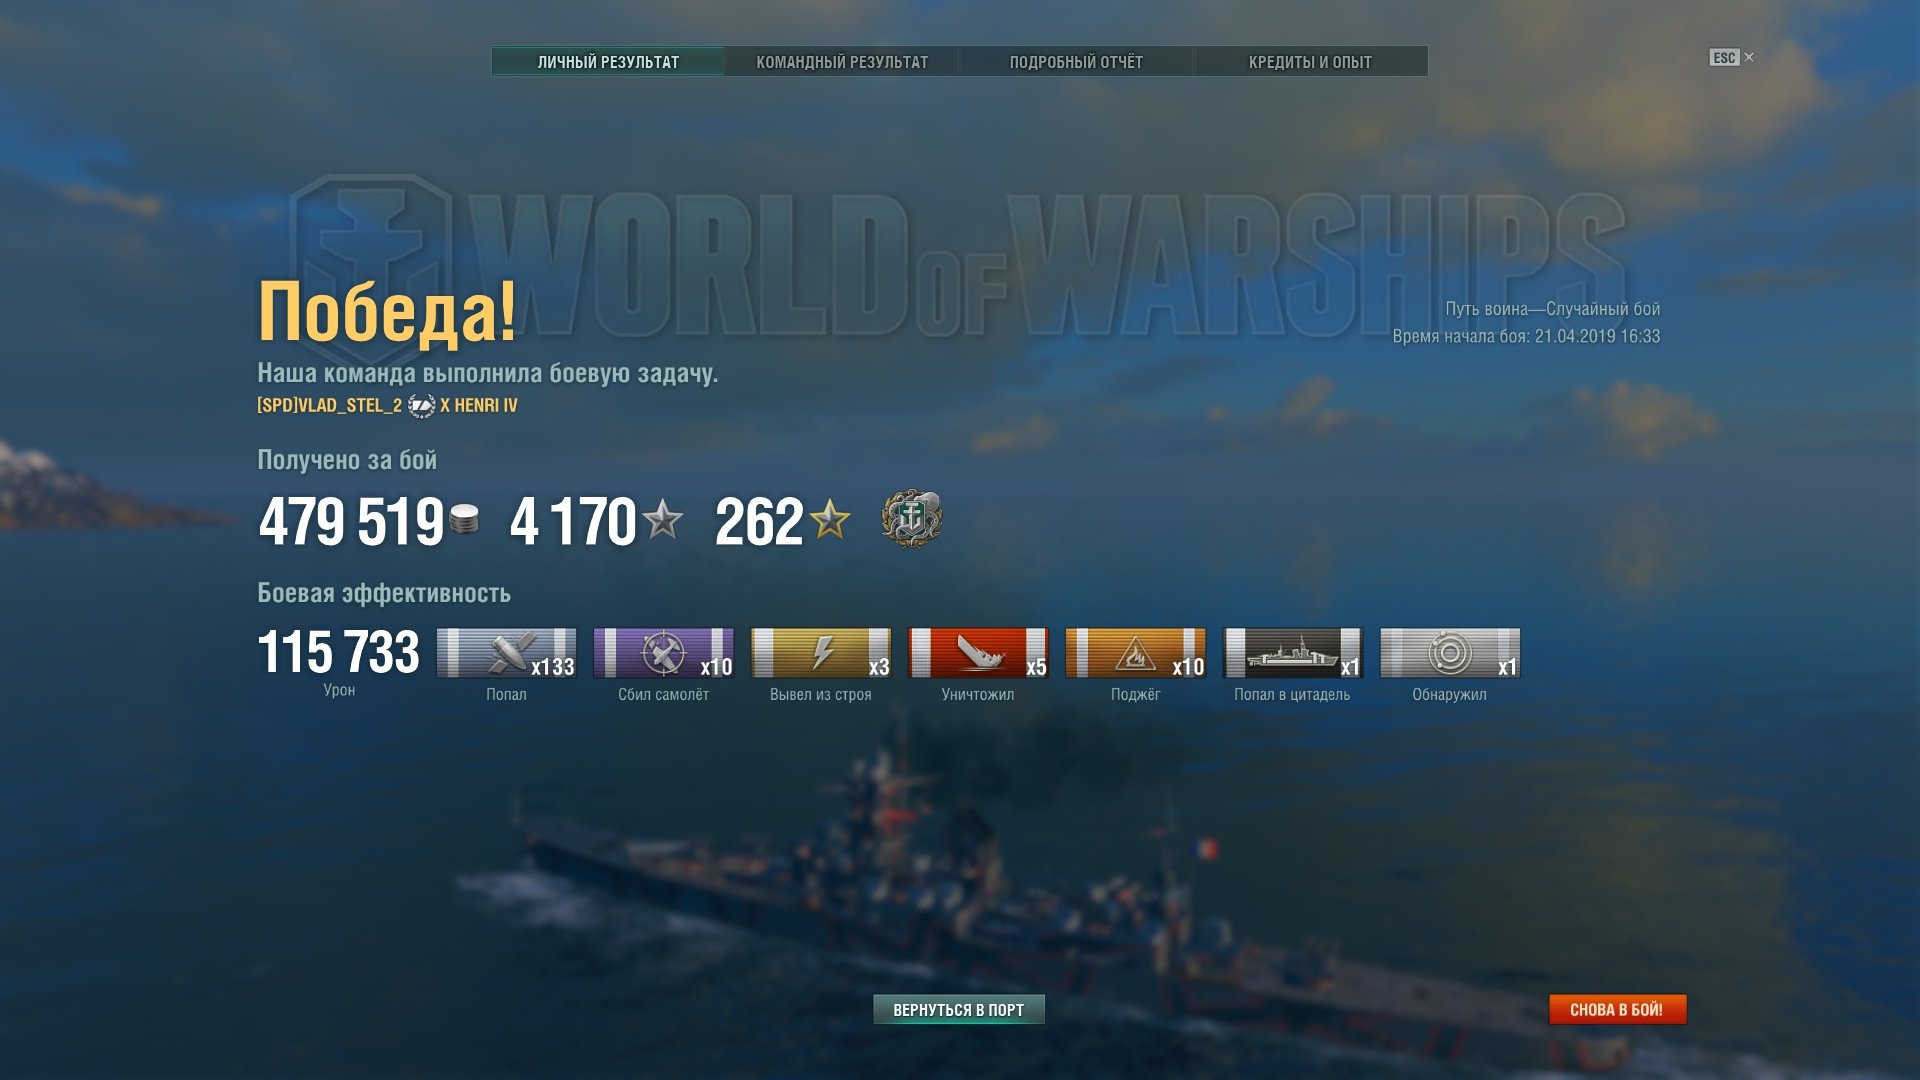This screenshot has height=1080, width=1920.
Task: Open the Командный результат tab
Action: click(842, 62)
